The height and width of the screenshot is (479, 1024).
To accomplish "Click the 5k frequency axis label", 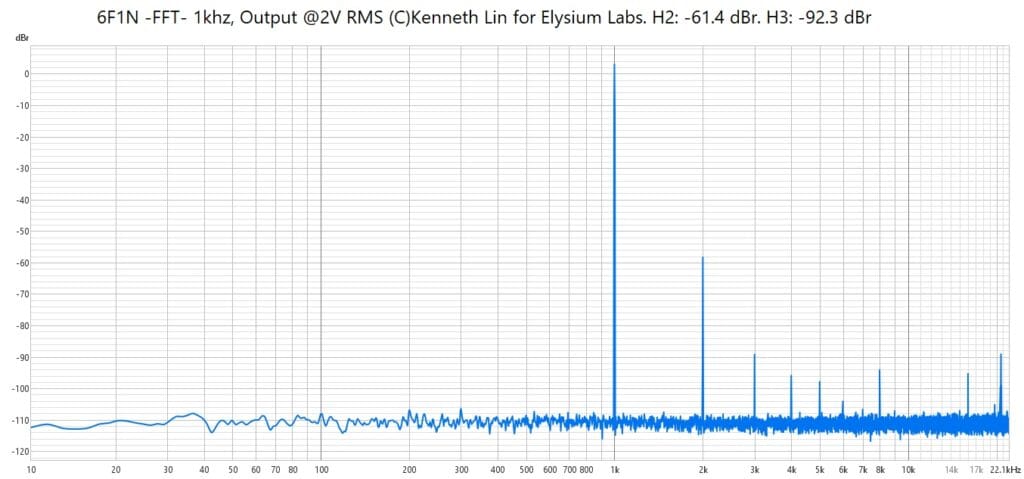I will [820, 470].
